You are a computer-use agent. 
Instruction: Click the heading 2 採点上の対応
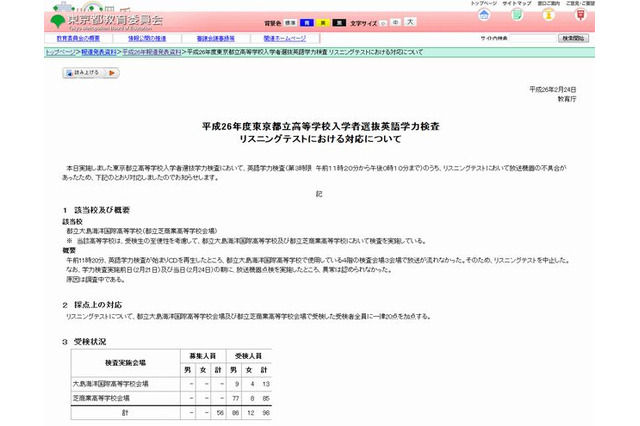pyautogui.click(x=93, y=305)
